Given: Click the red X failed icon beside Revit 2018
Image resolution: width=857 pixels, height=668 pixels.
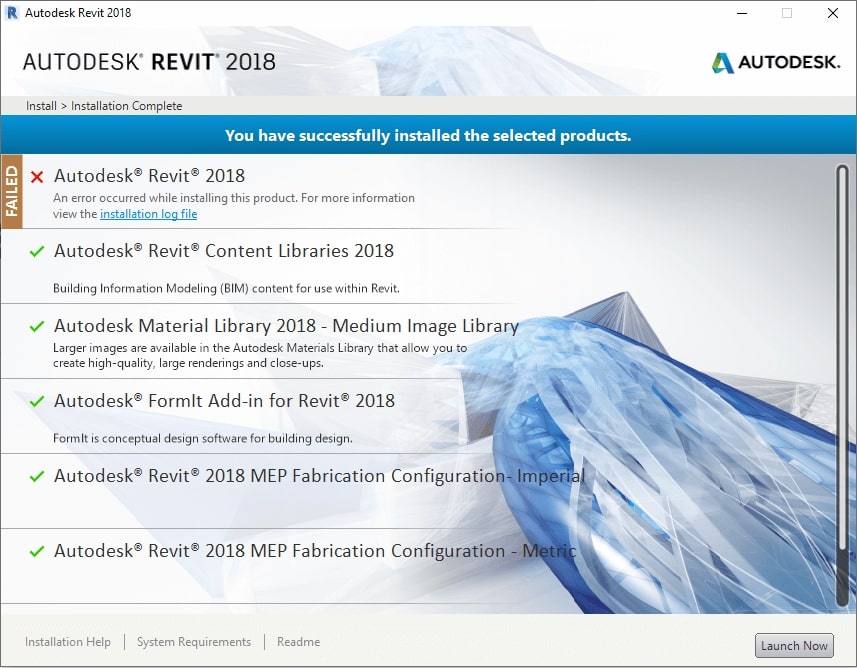Looking at the screenshot, I should pos(37,177).
